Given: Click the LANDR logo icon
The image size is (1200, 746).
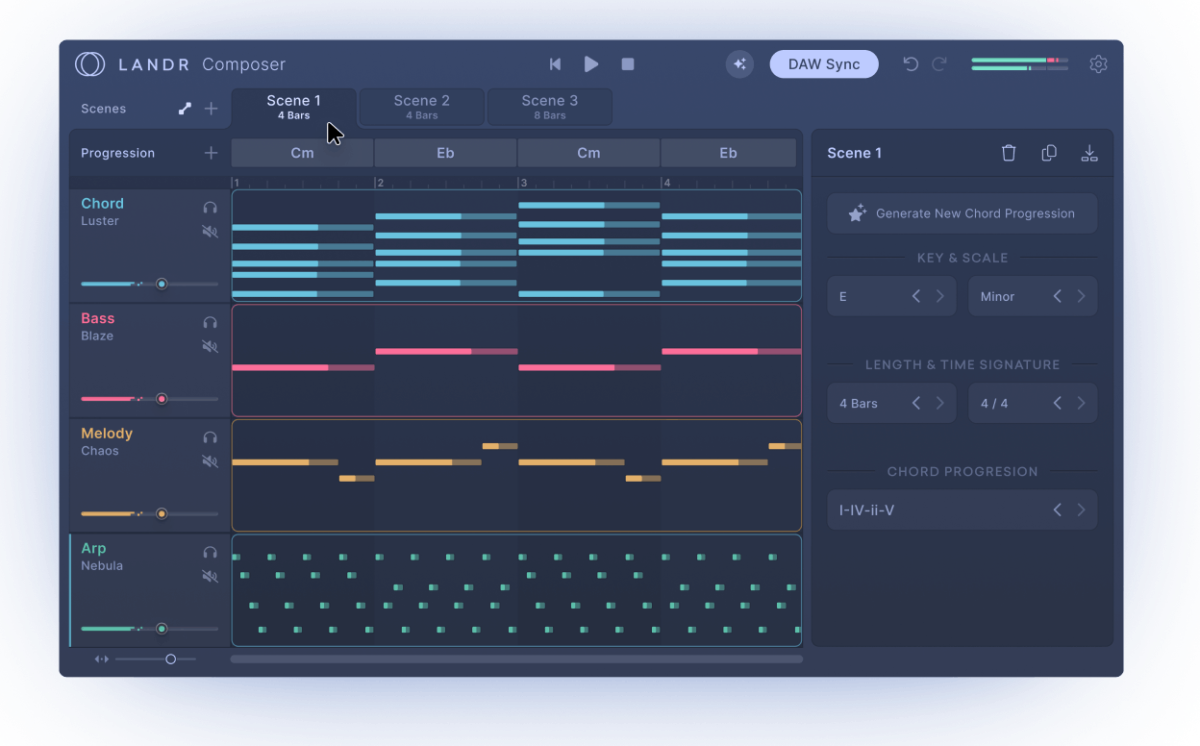Looking at the screenshot, I should click(x=90, y=64).
